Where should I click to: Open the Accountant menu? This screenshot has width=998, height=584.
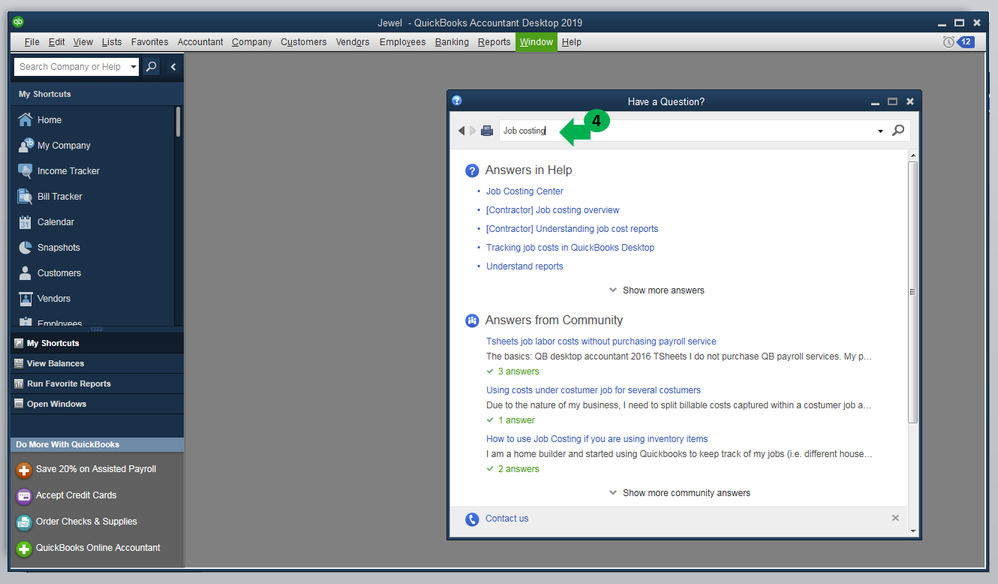tap(200, 42)
